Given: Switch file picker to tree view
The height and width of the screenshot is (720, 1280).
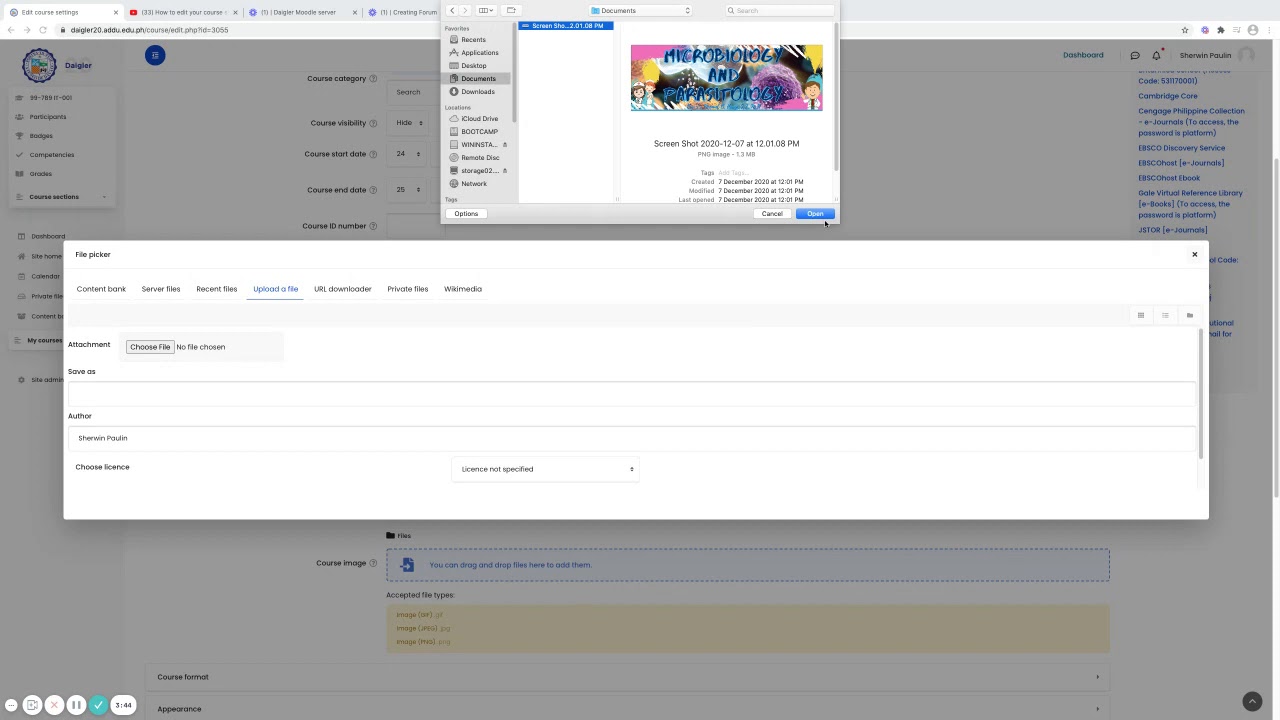Looking at the screenshot, I should click(x=1189, y=315).
